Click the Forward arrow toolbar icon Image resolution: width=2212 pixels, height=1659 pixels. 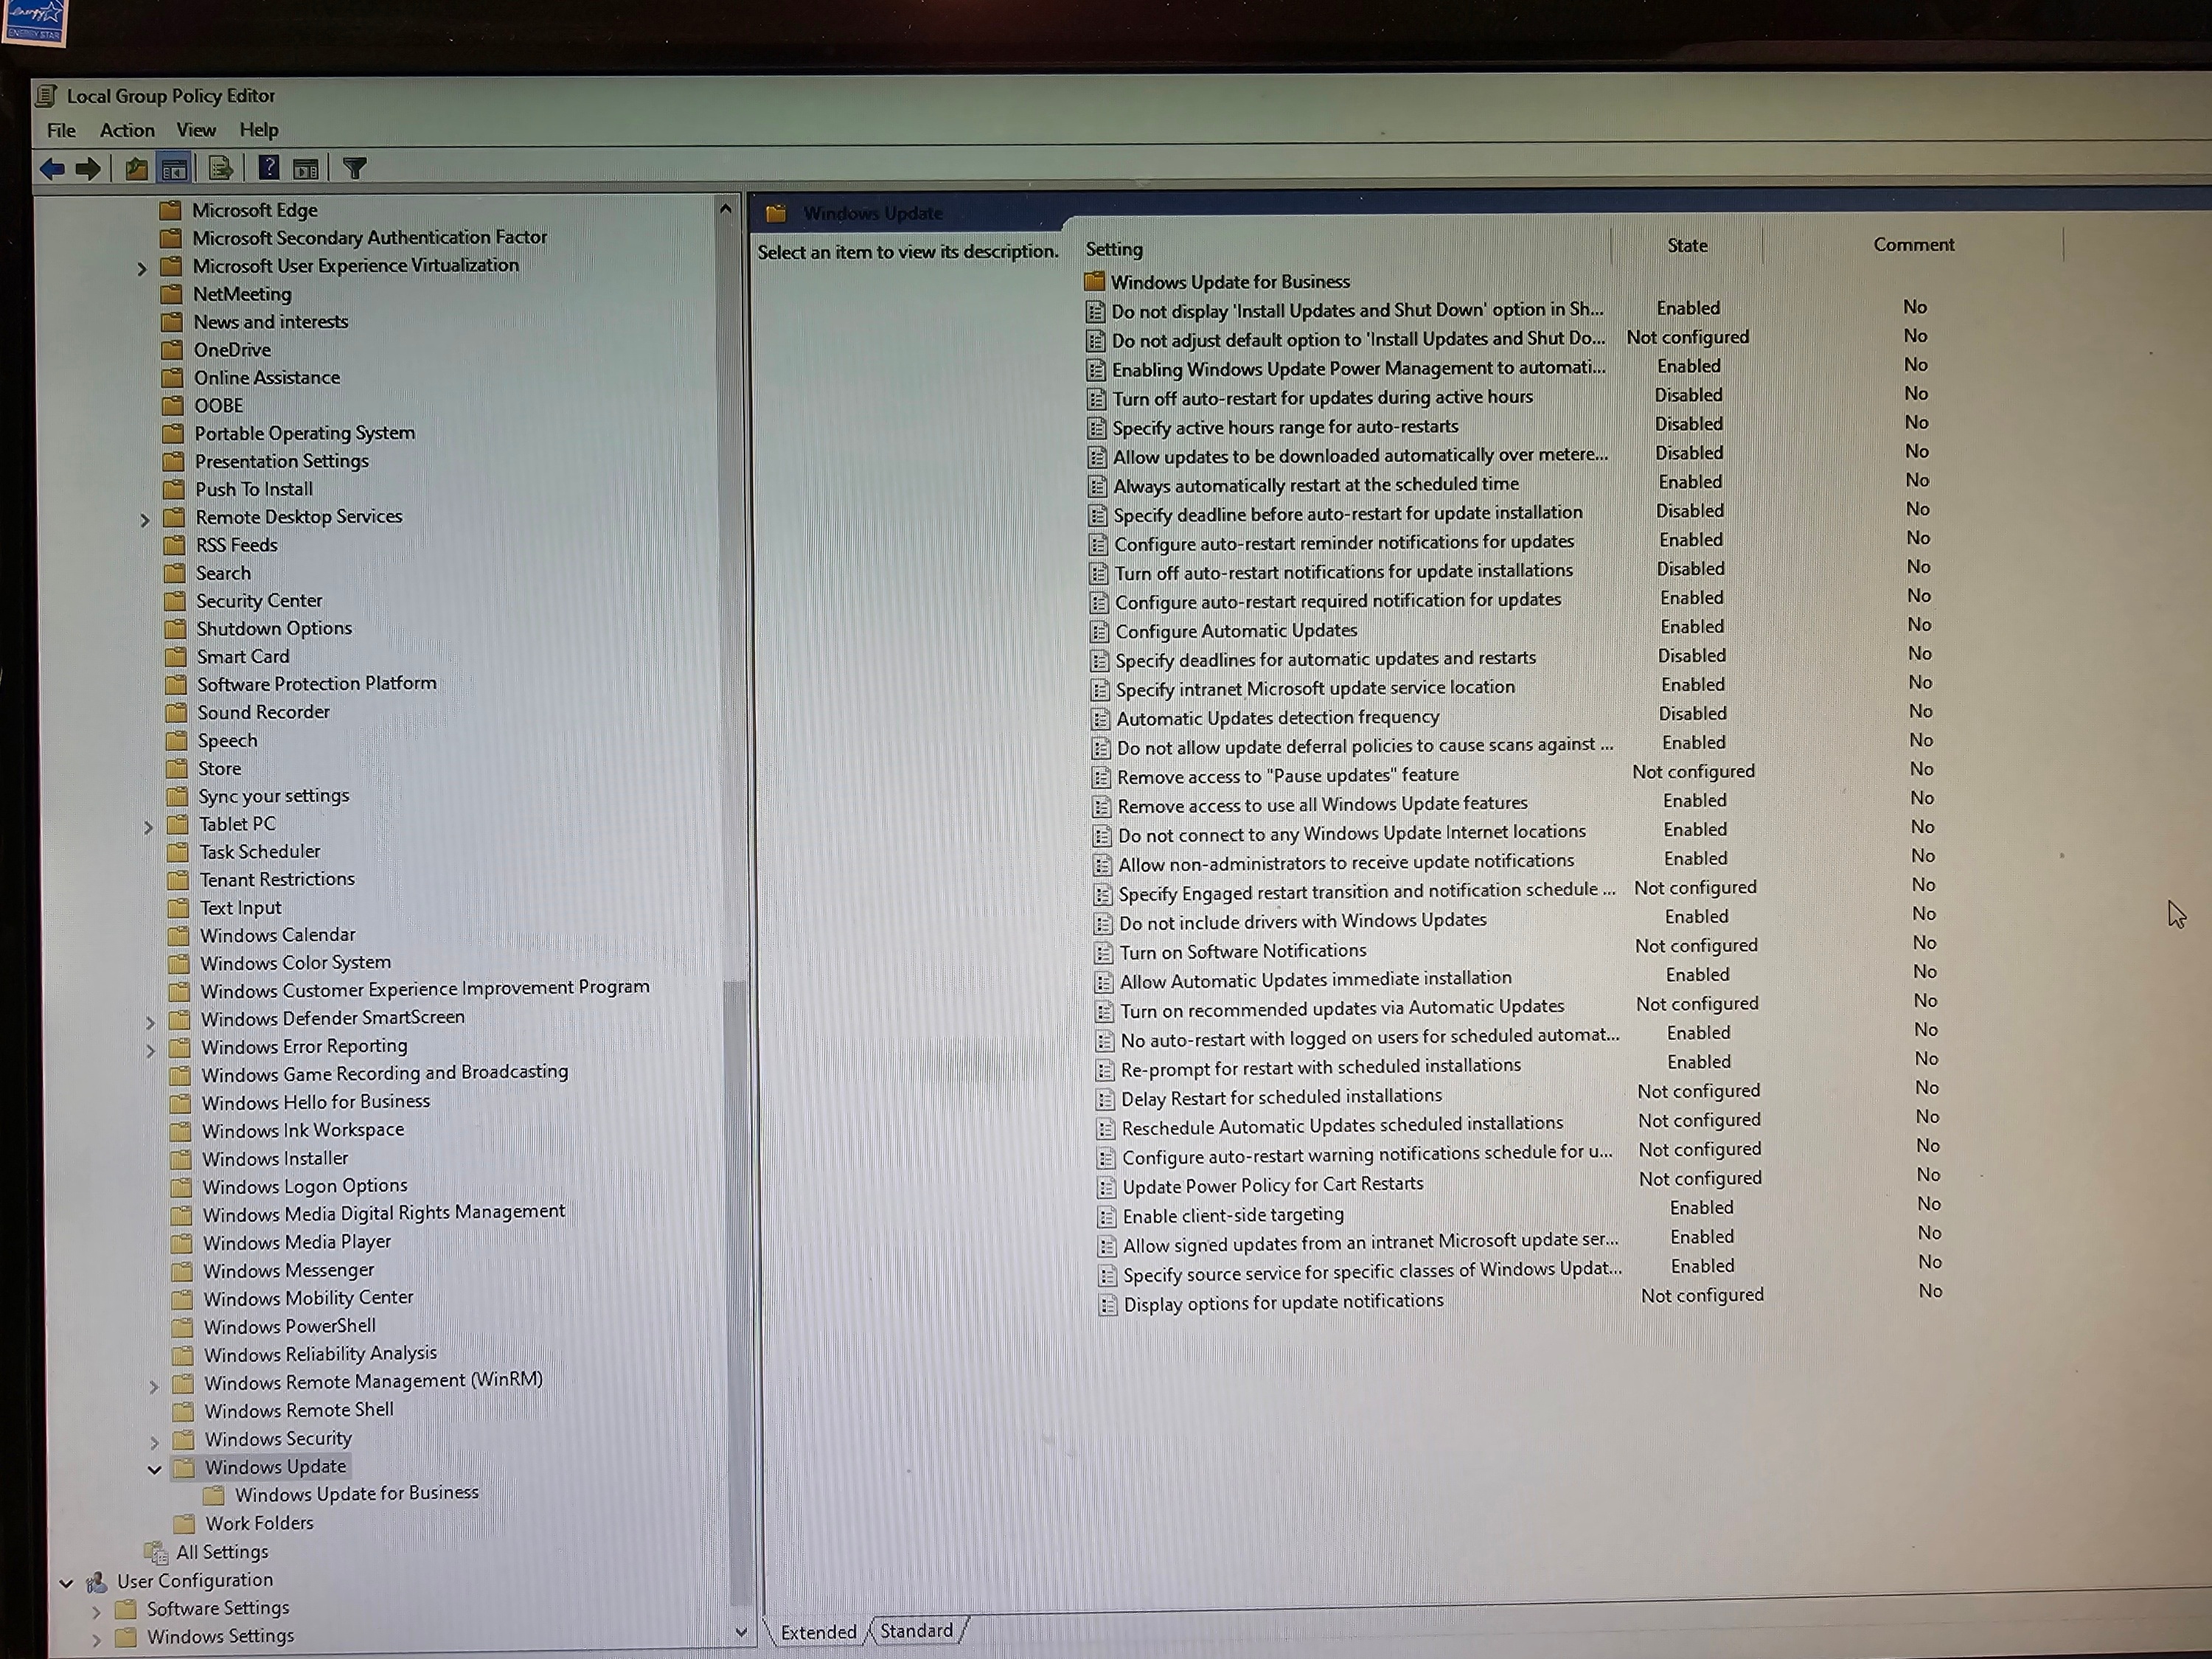click(88, 169)
